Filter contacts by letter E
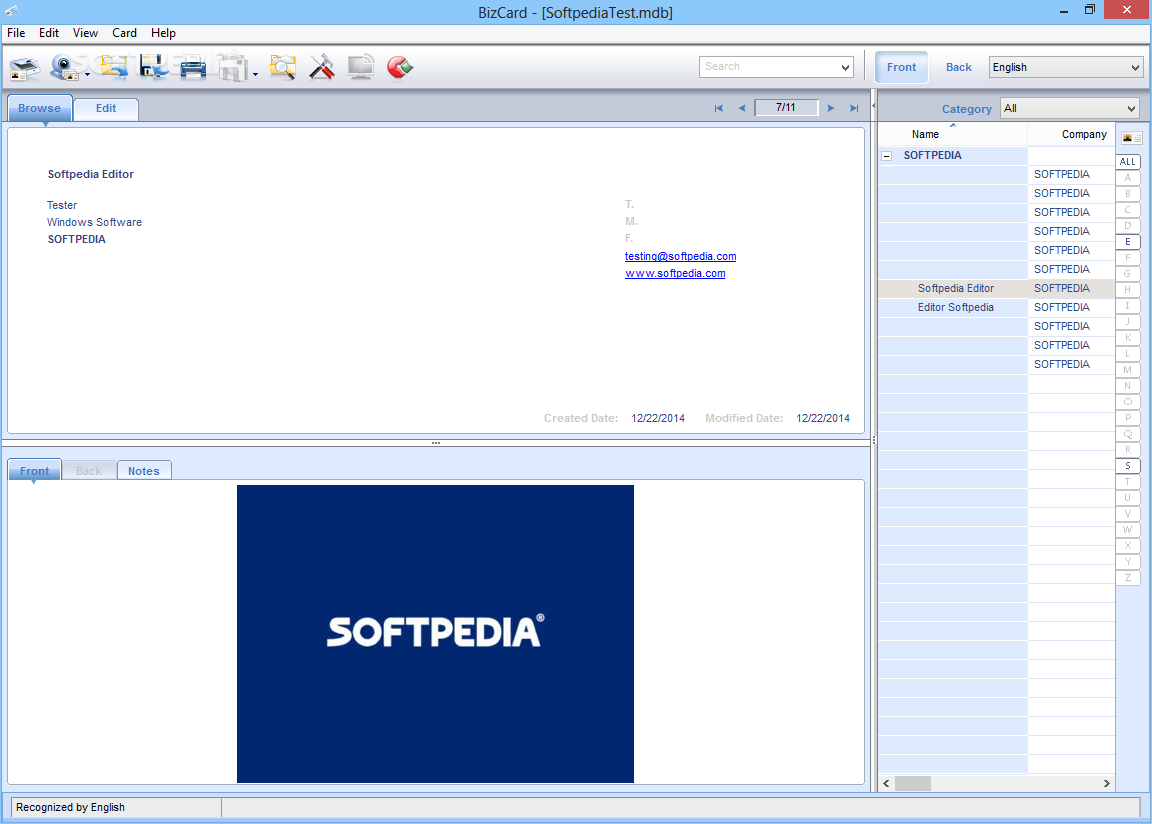Screen dimensions: 1152x824 click(x=1128, y=242)
